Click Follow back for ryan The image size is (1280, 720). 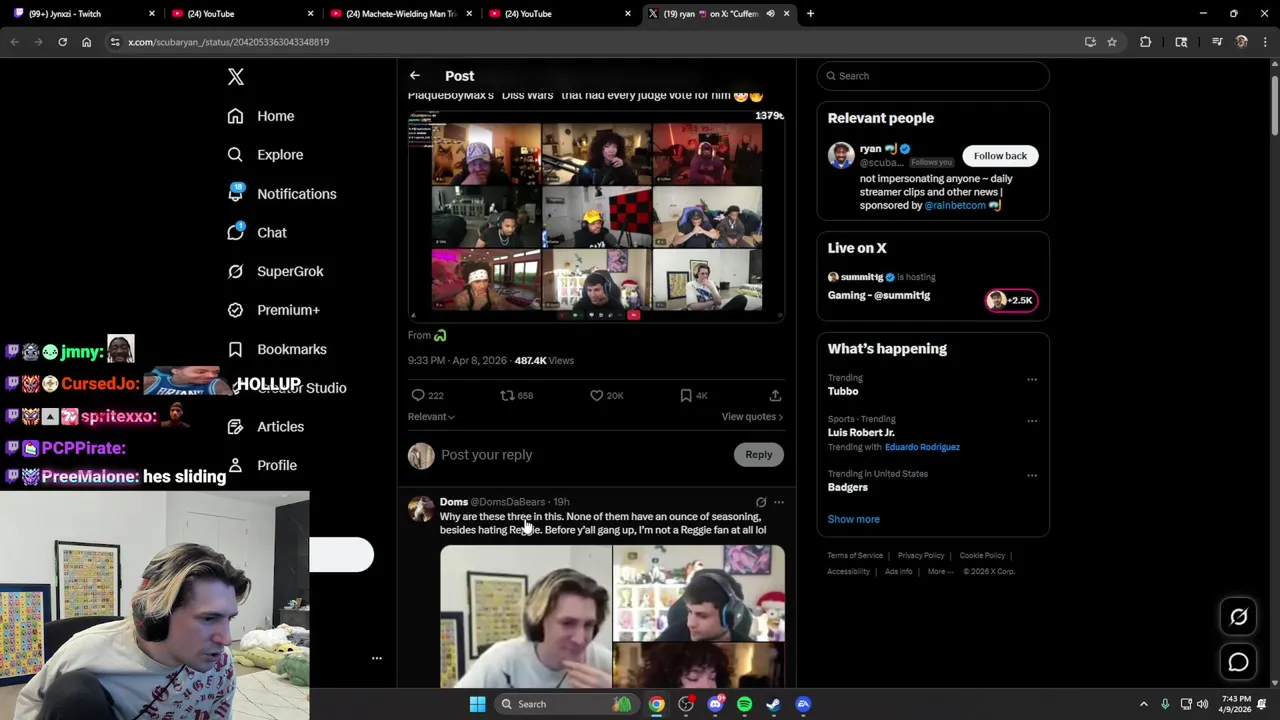tap(1000, 156)
